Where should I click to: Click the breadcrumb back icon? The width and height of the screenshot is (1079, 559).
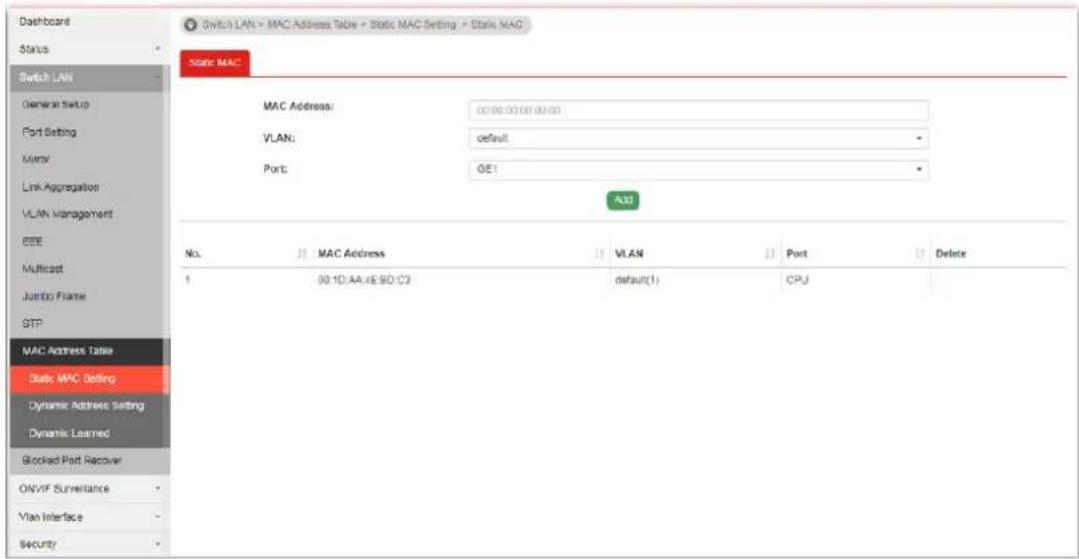point(191,25)
